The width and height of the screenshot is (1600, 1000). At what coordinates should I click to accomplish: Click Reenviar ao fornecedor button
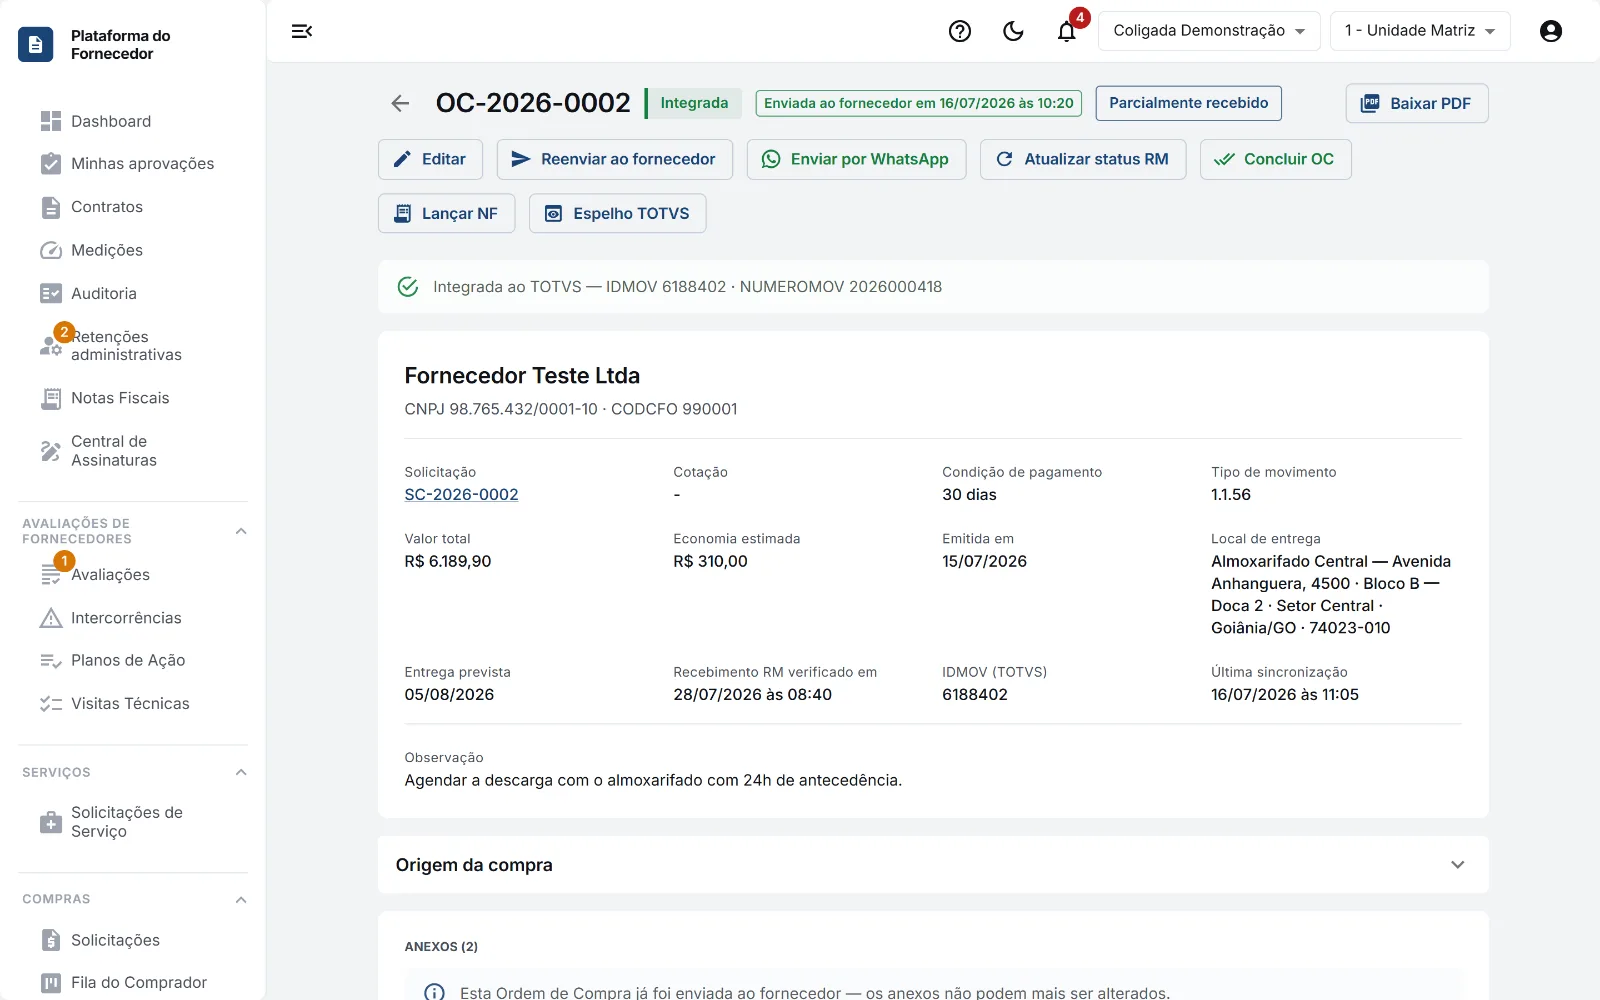(614, 159)
